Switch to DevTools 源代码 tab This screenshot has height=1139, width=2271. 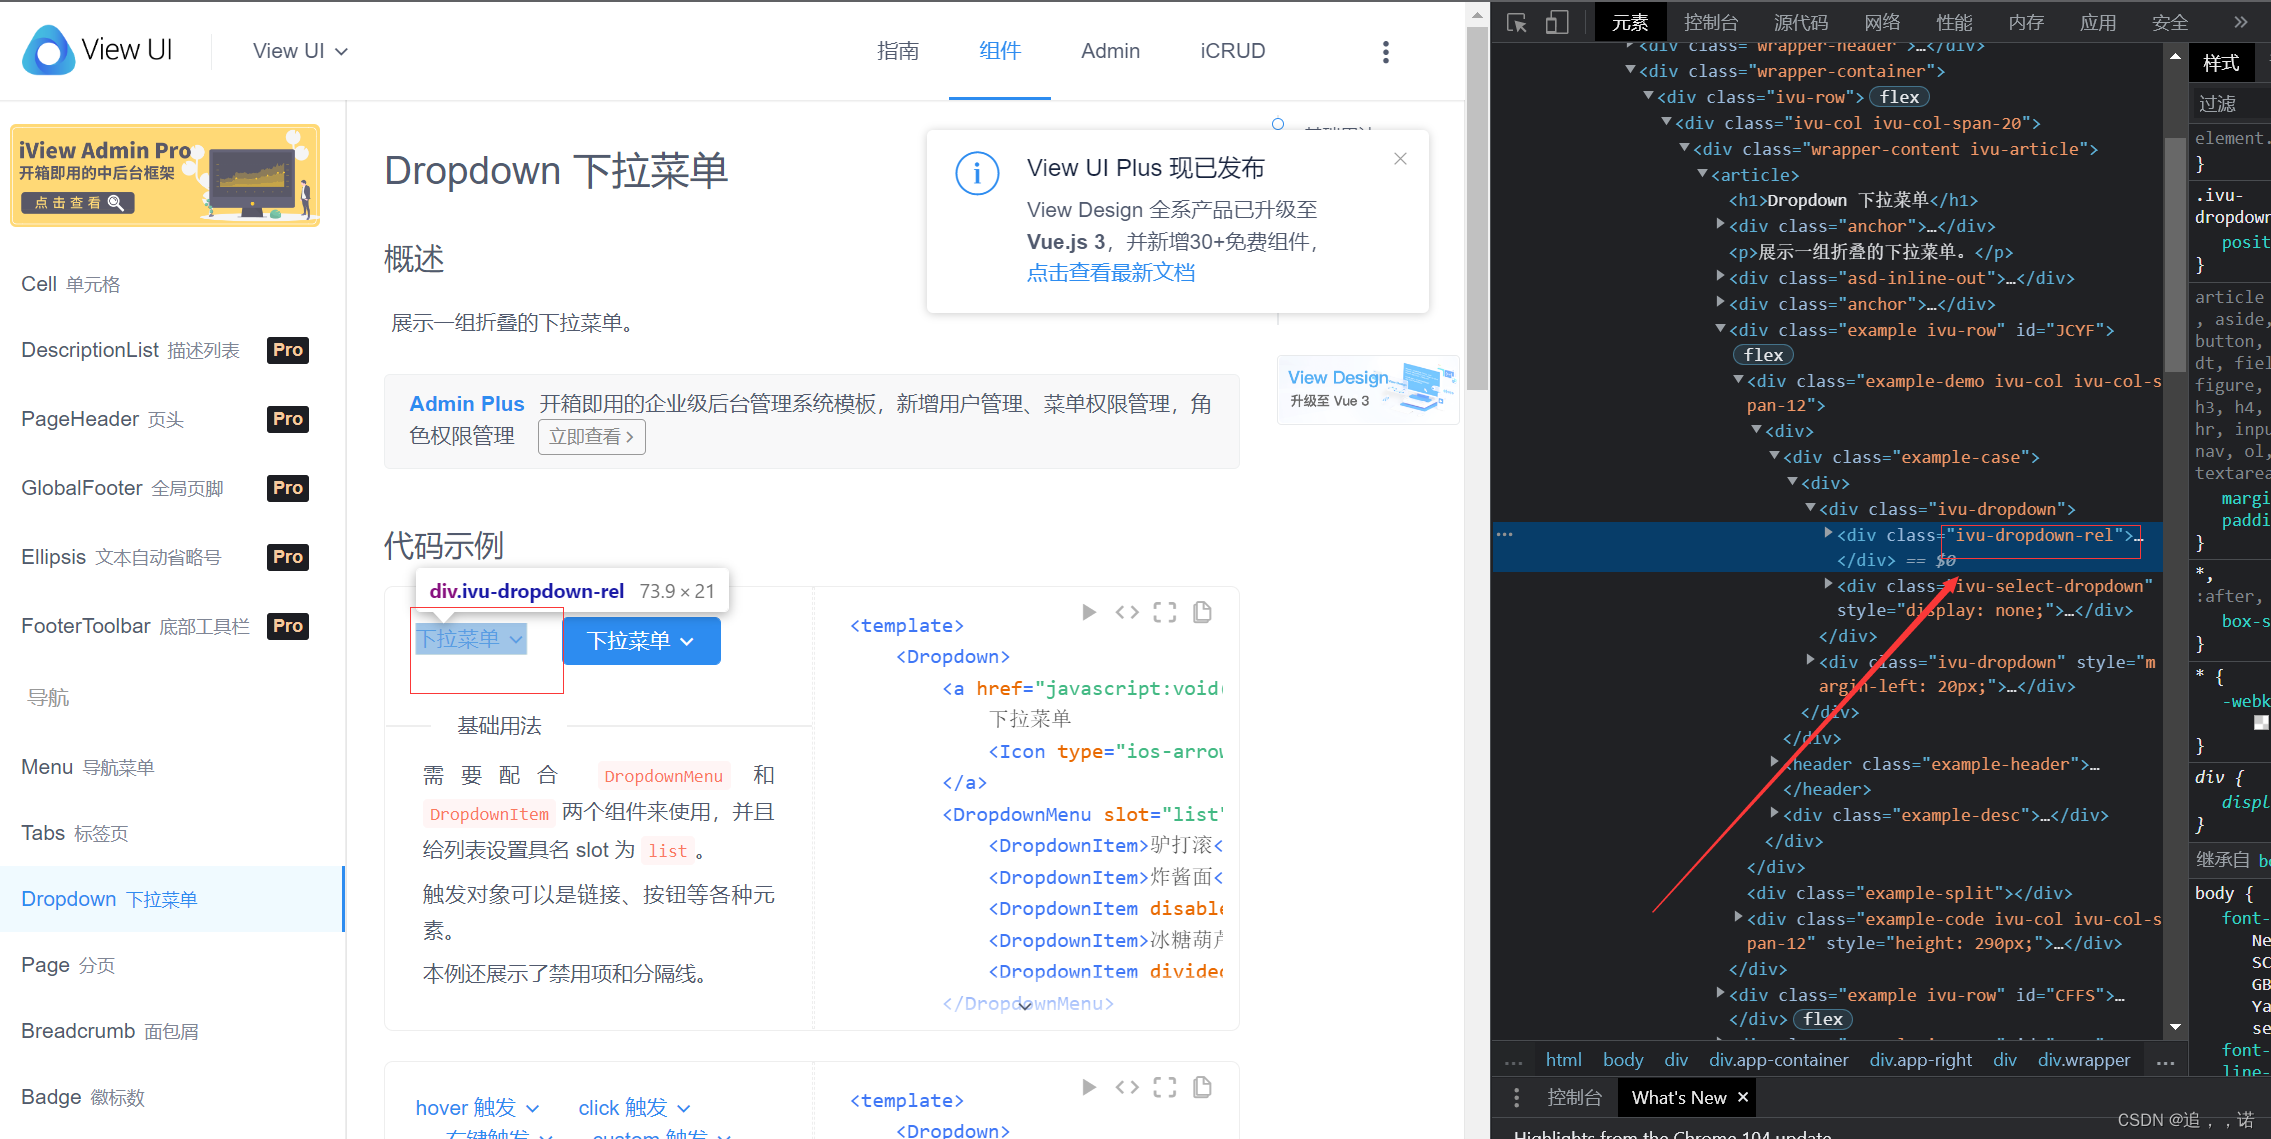(1801, 22)
